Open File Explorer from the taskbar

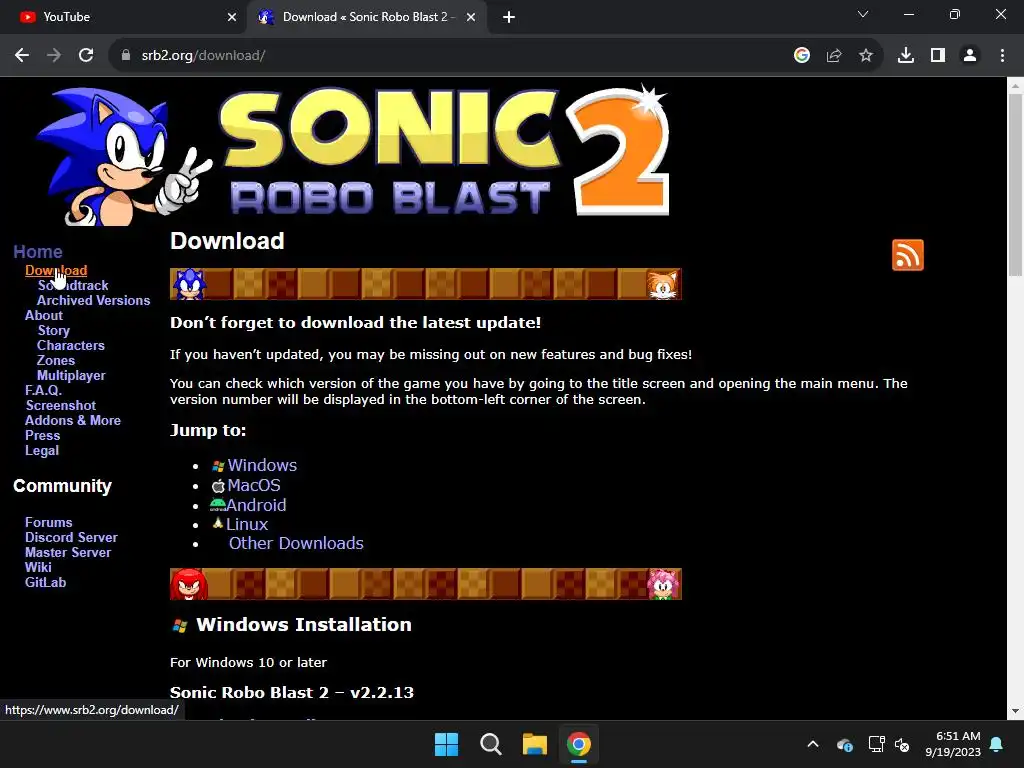click(535, 744)
